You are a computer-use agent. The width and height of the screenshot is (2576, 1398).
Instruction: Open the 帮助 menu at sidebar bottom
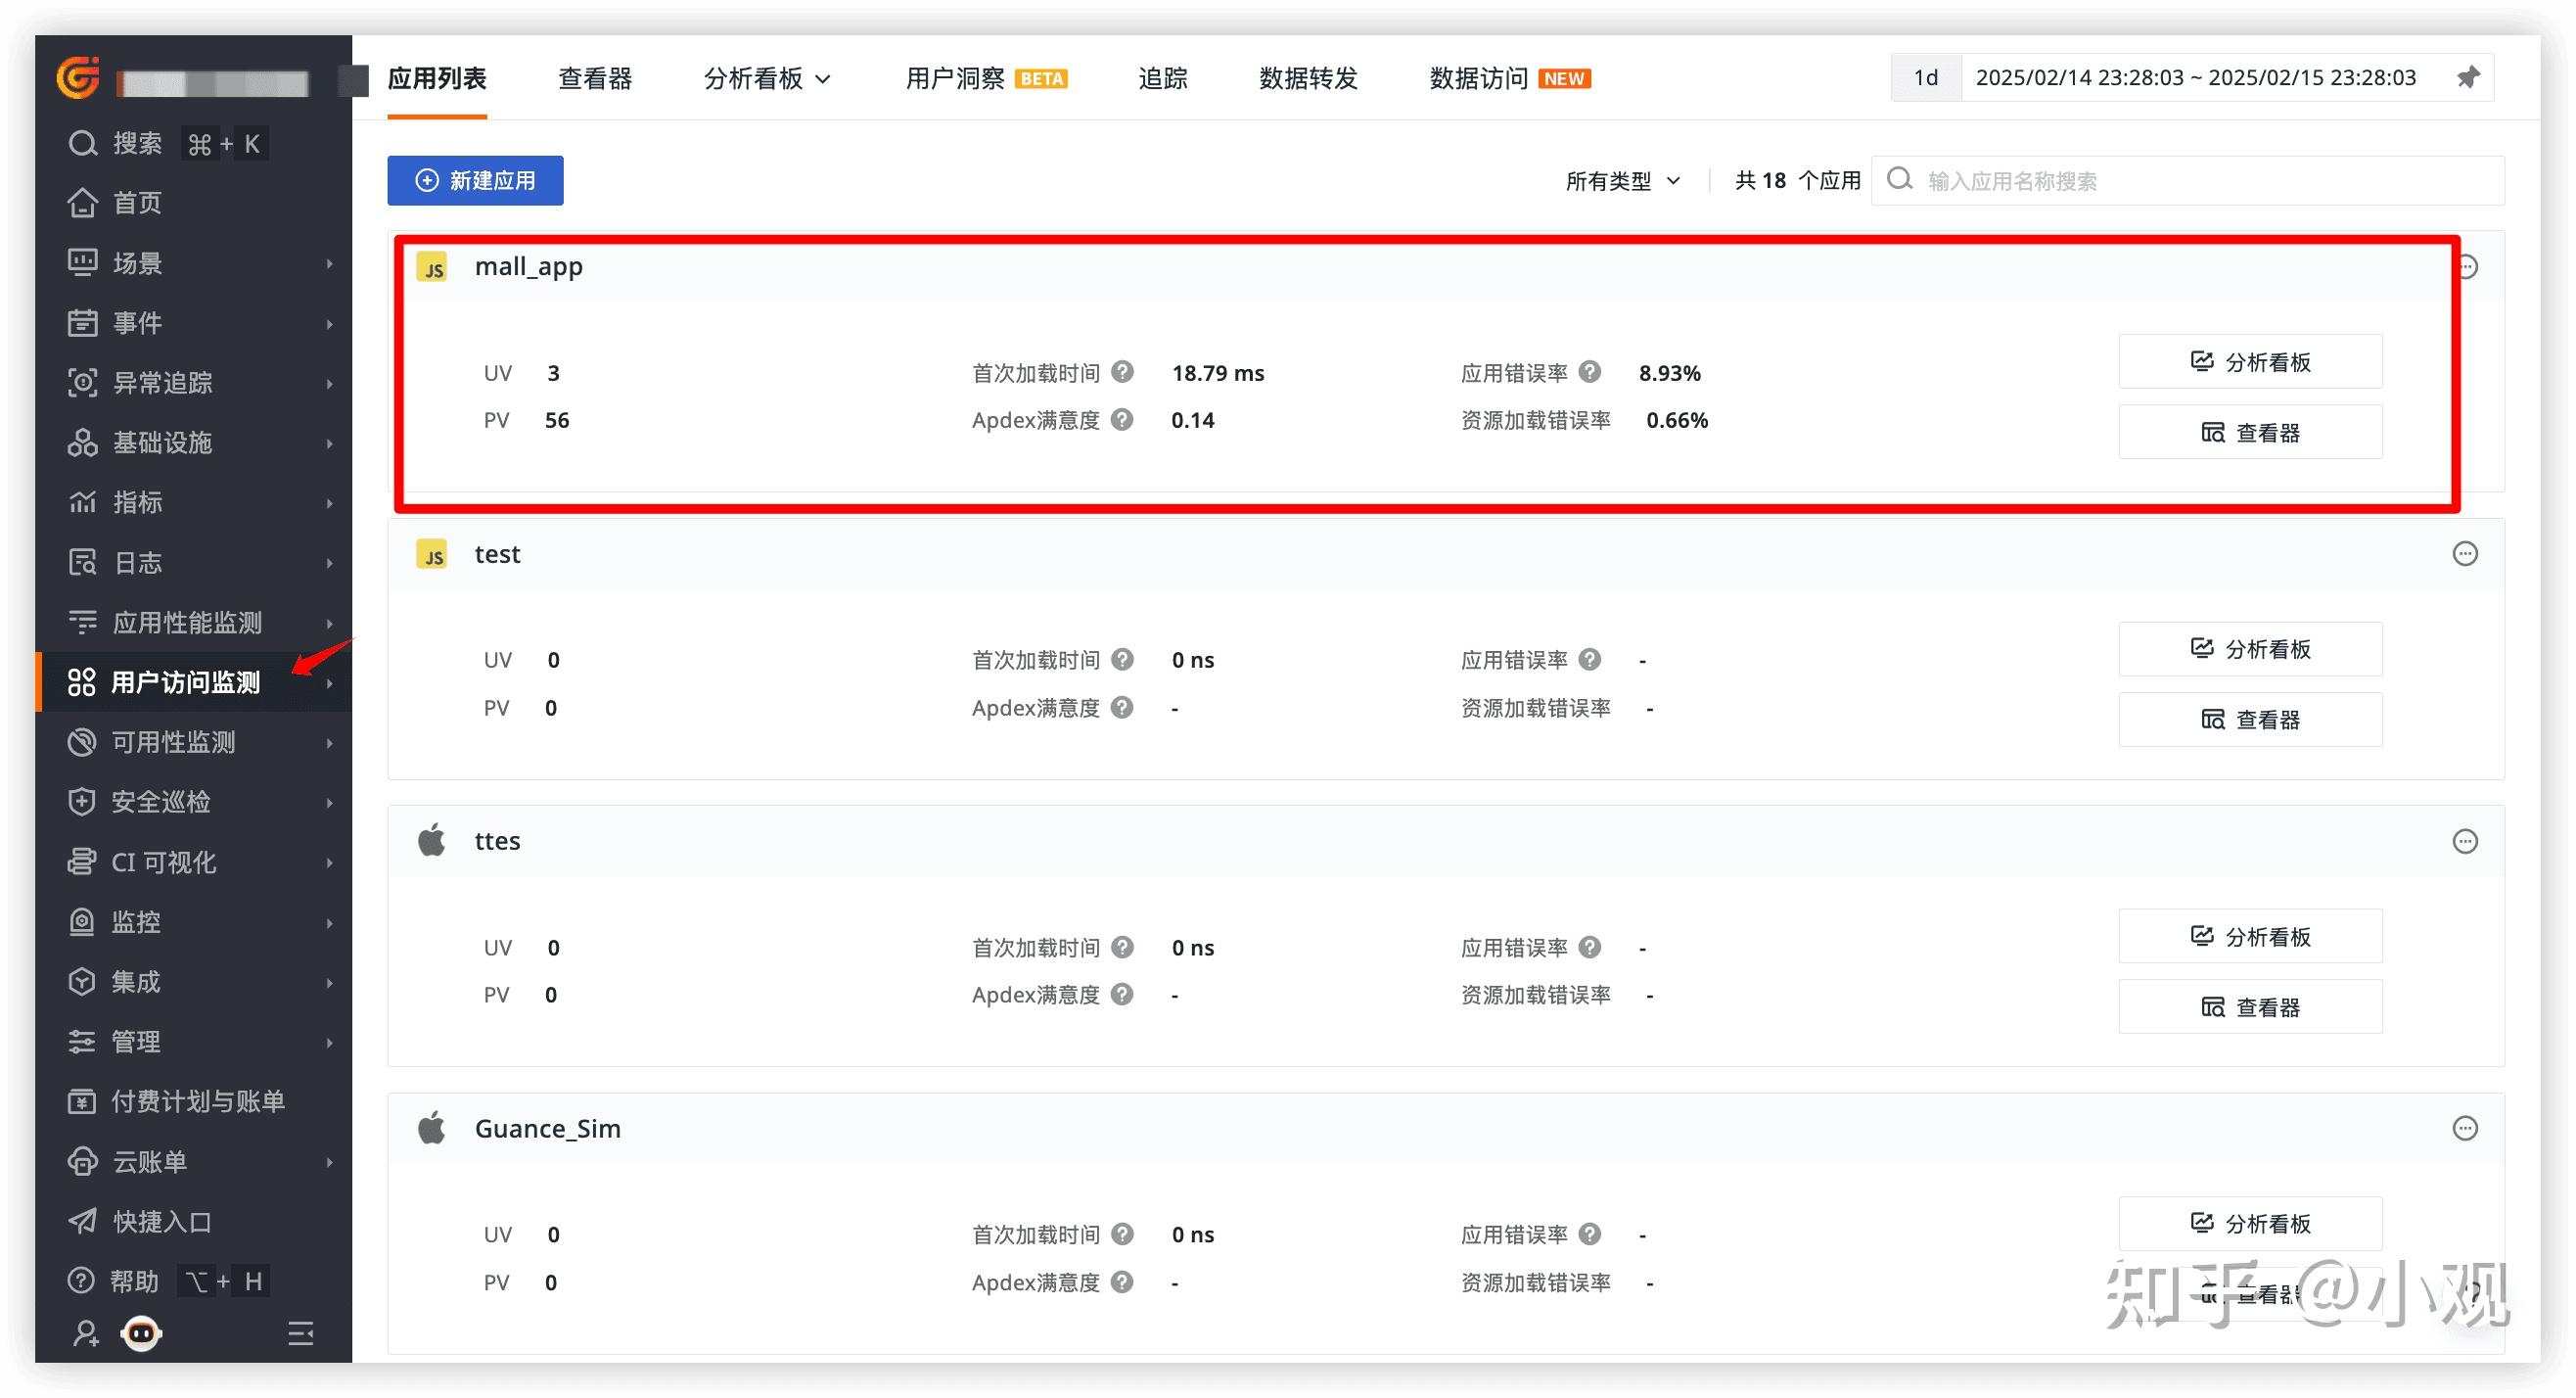pos(135,1281)
